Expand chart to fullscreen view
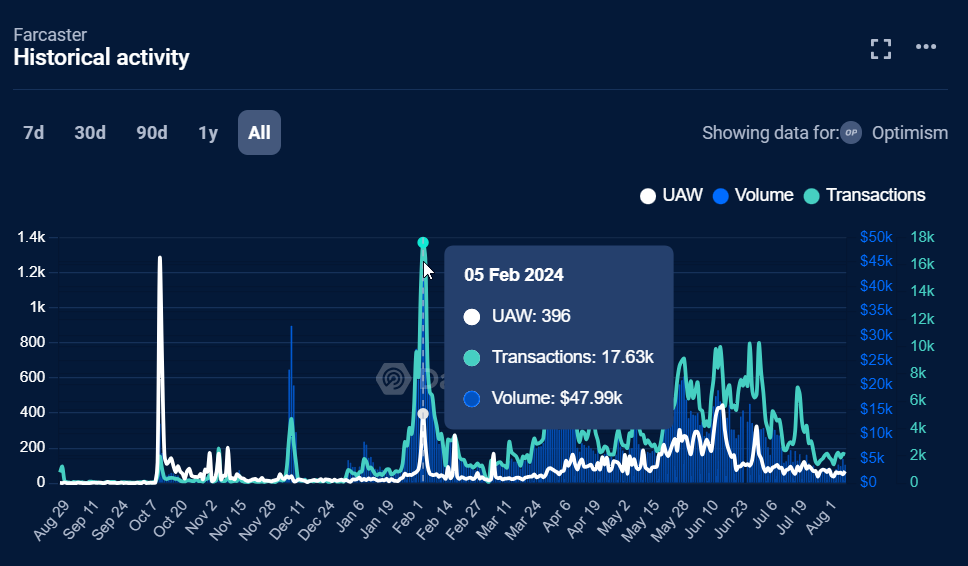 pos(881,49)
